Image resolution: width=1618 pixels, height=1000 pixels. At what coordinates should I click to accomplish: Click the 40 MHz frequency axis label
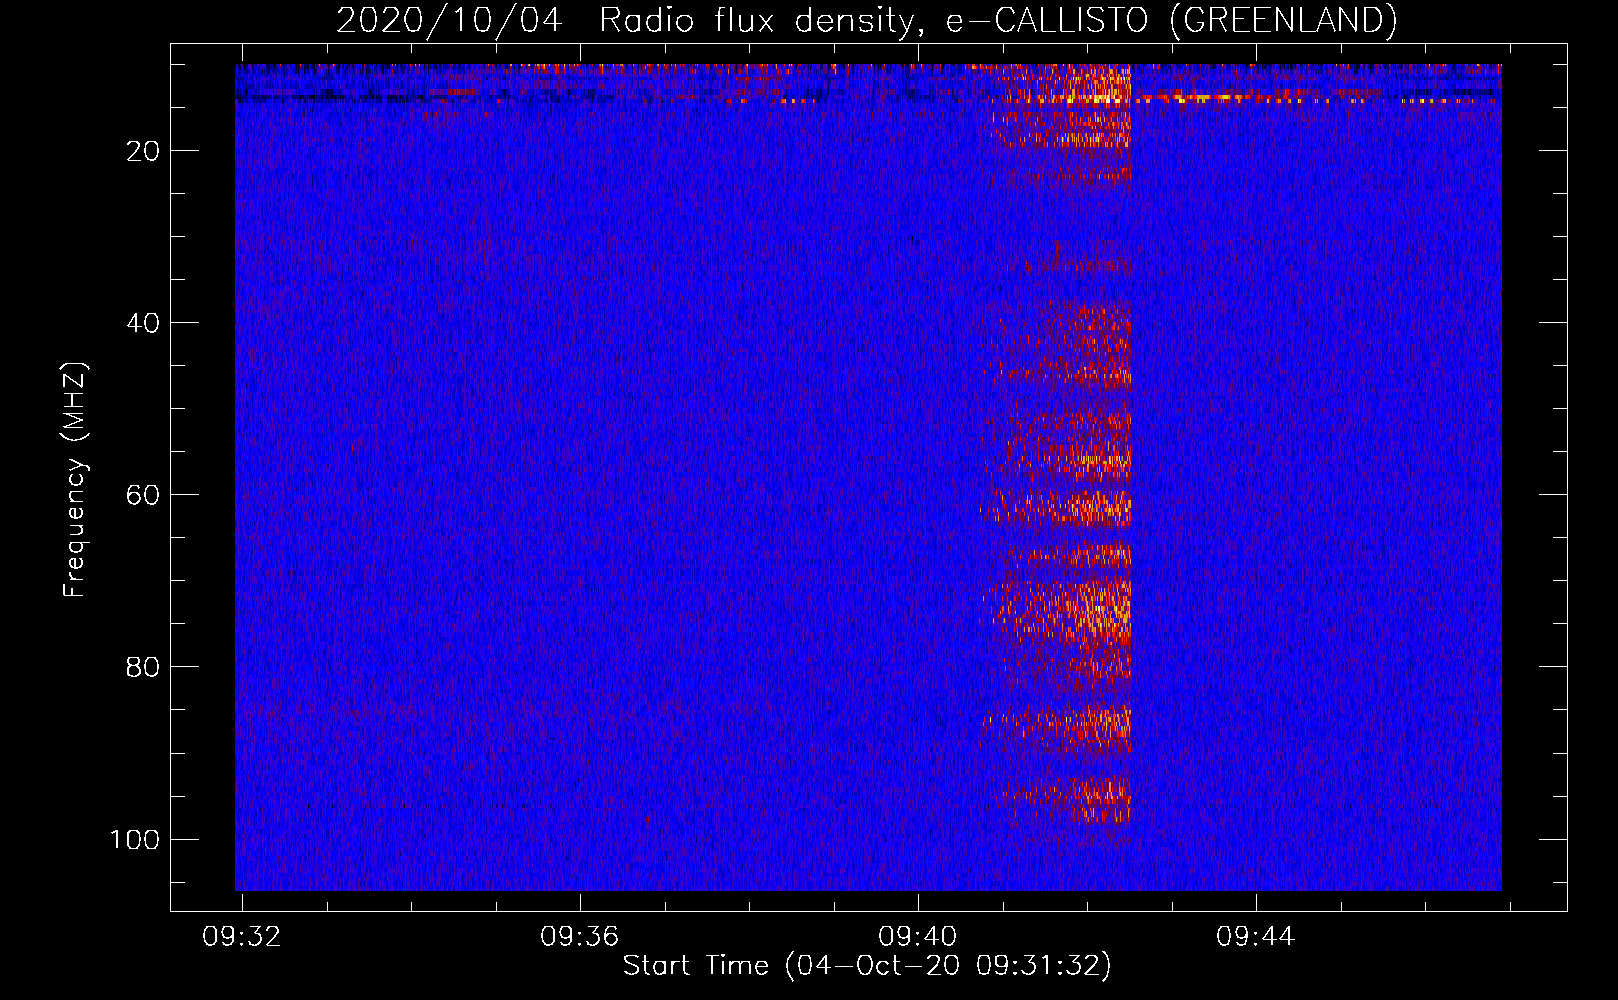click(x=143, y=323)
